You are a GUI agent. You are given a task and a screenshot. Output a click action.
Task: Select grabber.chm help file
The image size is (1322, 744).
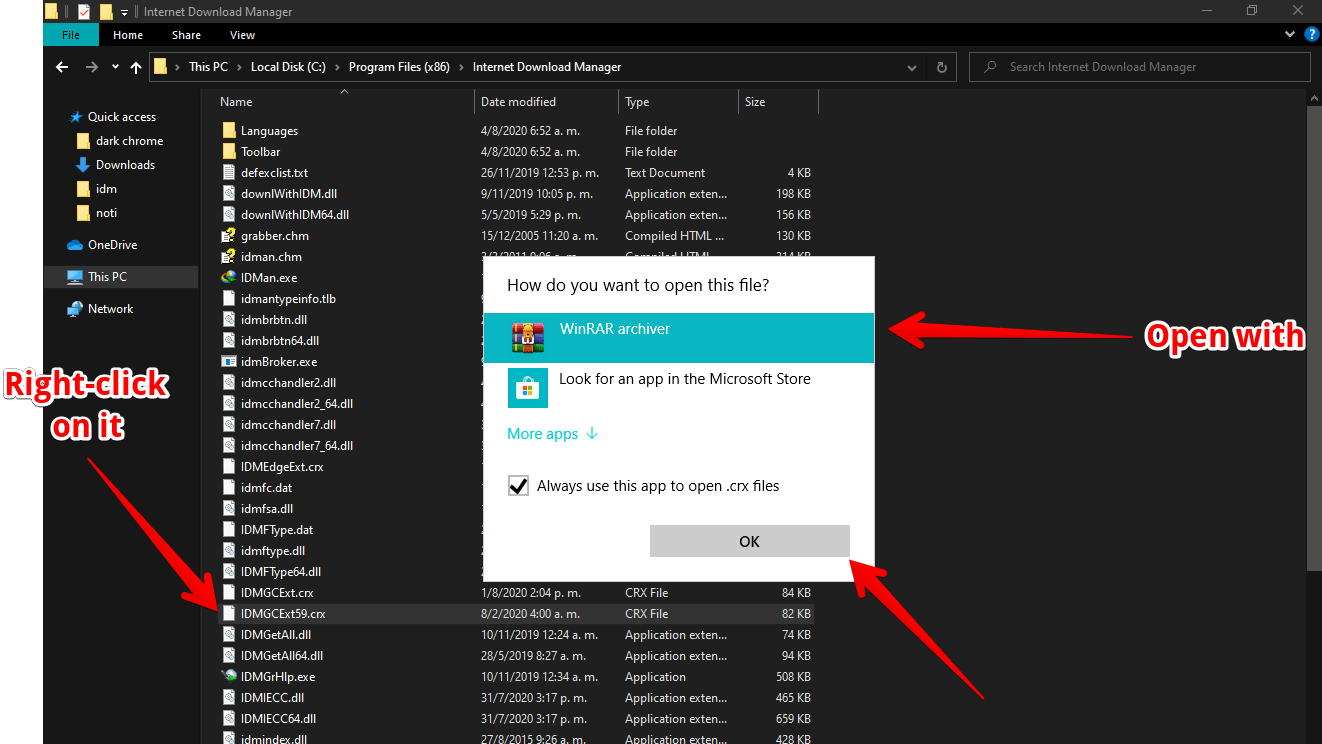pyautogui.click(x=274, y=236)
